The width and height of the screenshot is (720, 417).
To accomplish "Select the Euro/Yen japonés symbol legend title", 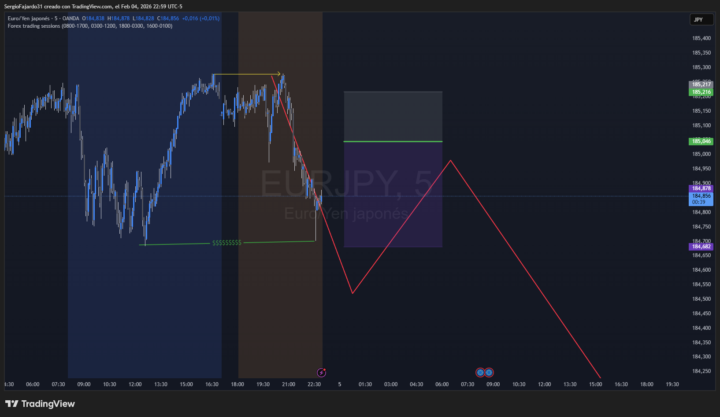I will 43,18.
